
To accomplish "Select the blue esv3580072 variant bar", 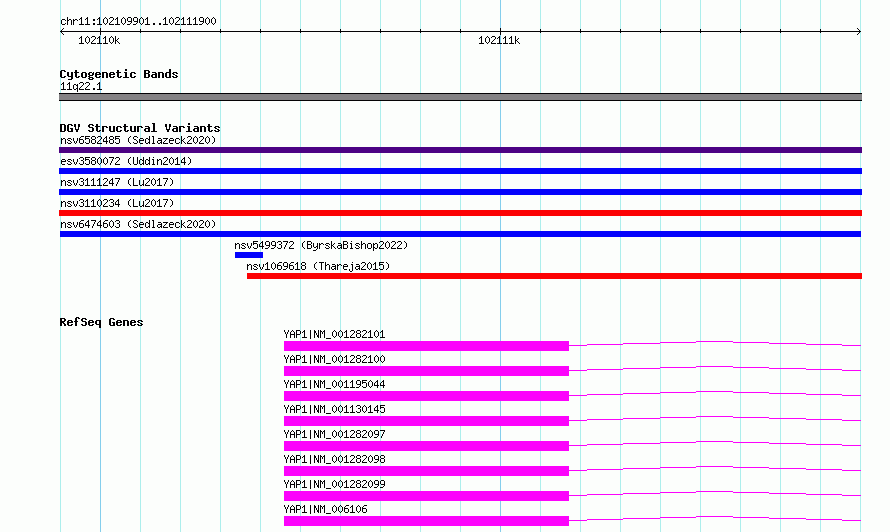I will point(460,171).
